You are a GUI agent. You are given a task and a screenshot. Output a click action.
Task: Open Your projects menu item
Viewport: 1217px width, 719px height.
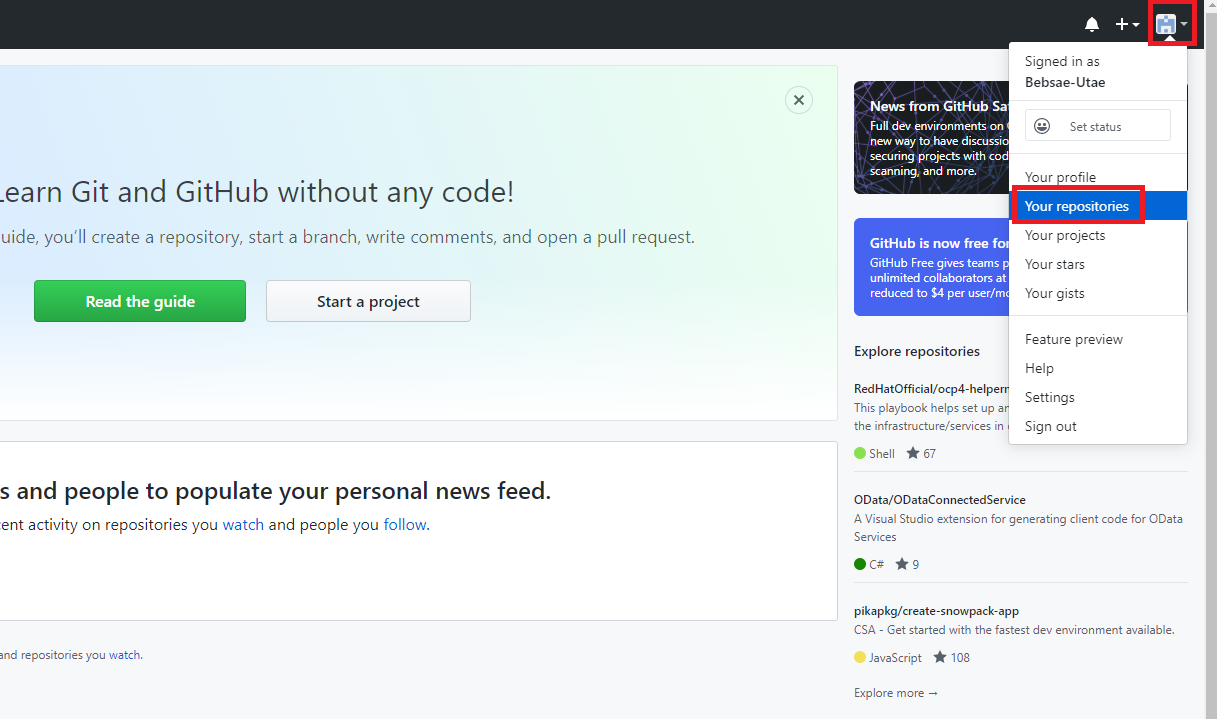(x=1098, y=235)
